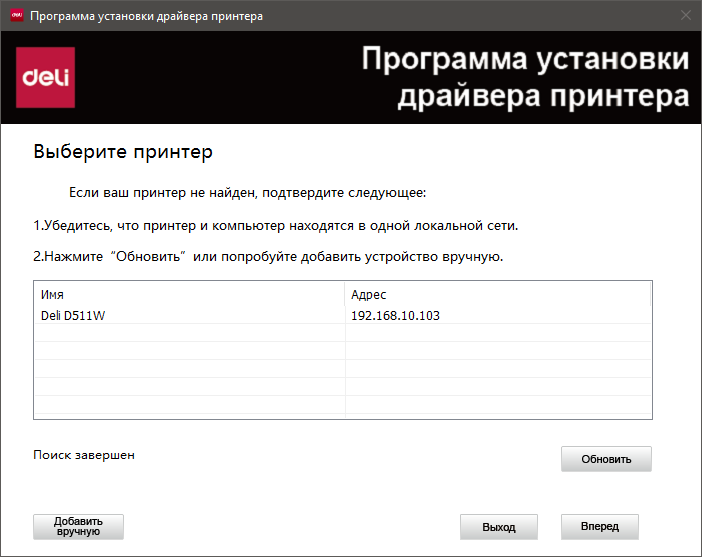This screenshot has width=702, height=557.
Task: Click the red Deli logo in banner
Action: point(45,77)
